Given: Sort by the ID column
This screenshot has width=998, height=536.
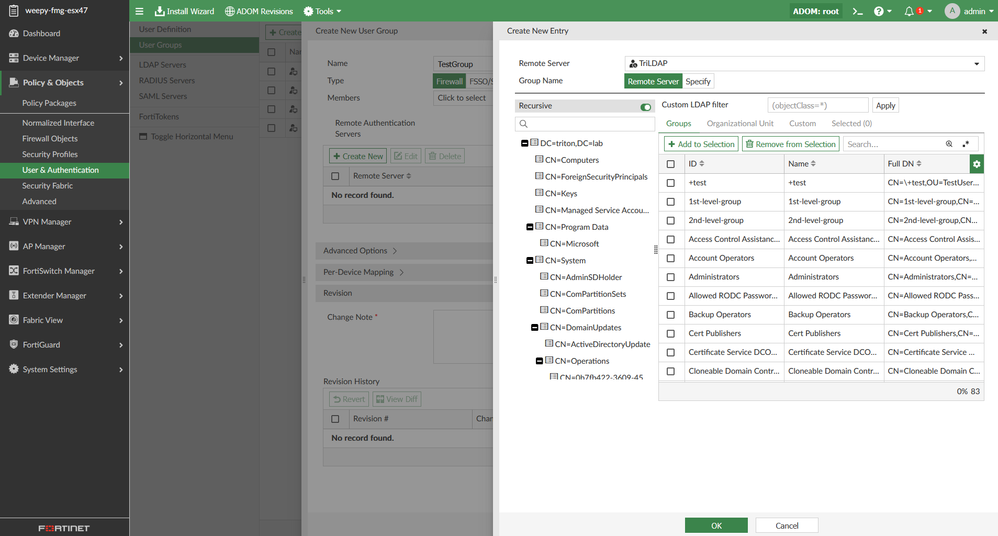Looking at the screenshot, I should point(696,164).
